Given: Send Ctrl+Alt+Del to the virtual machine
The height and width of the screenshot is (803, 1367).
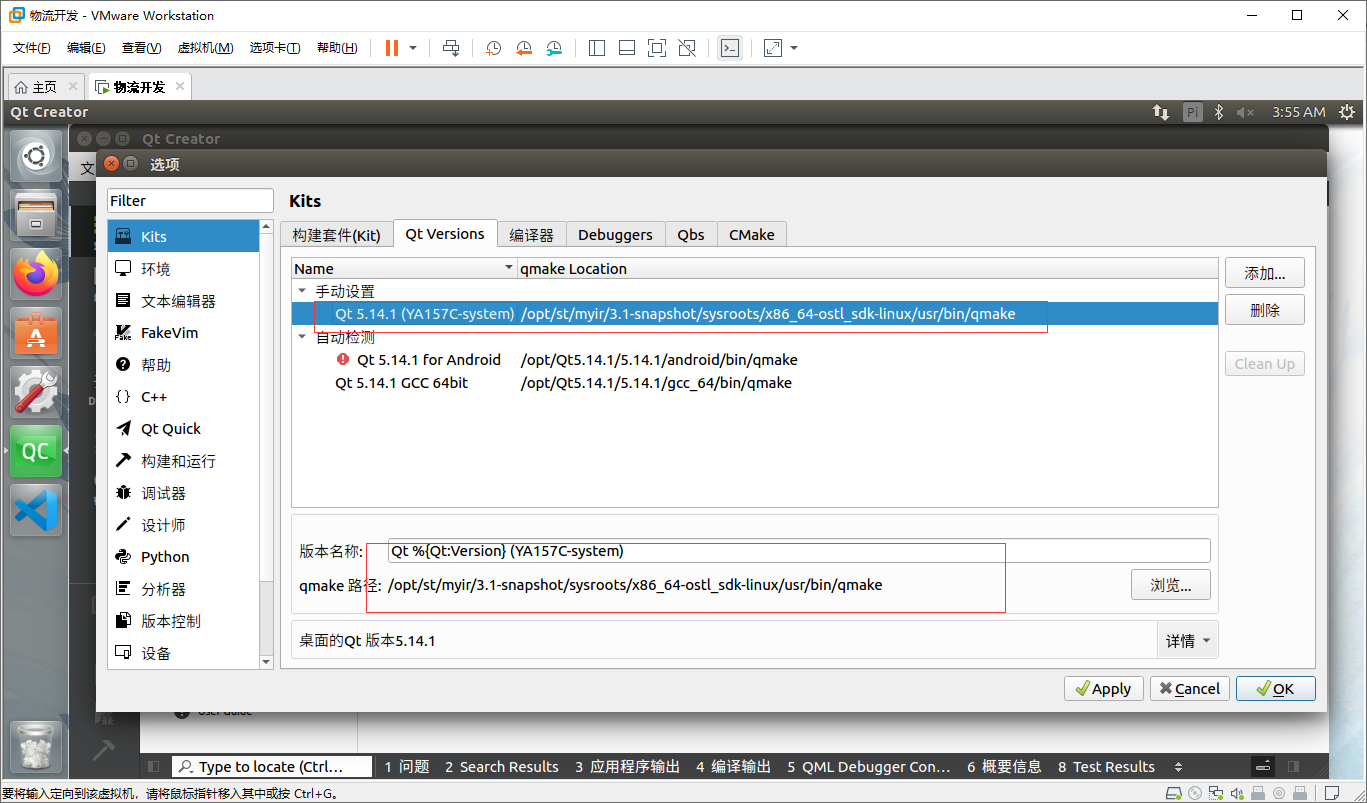Looking at the screenshot, I should tap(451, 48).
